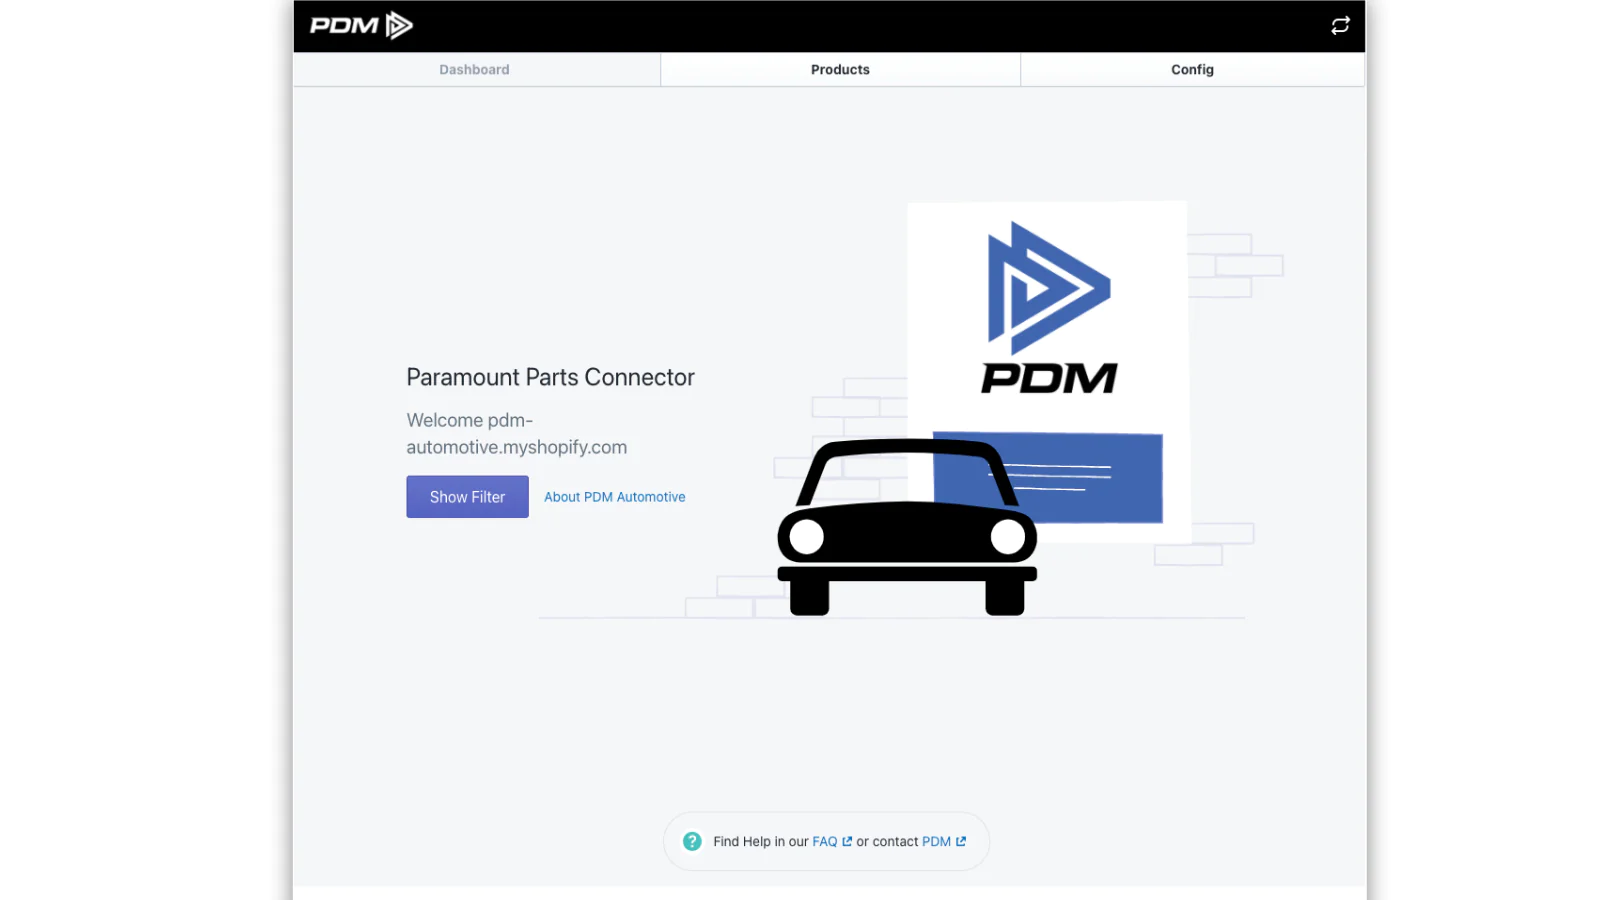The width and height of the screenshot is (1600, 900).
Task: Click the sync arrows icon in the header
Action: click(1340, 26)
